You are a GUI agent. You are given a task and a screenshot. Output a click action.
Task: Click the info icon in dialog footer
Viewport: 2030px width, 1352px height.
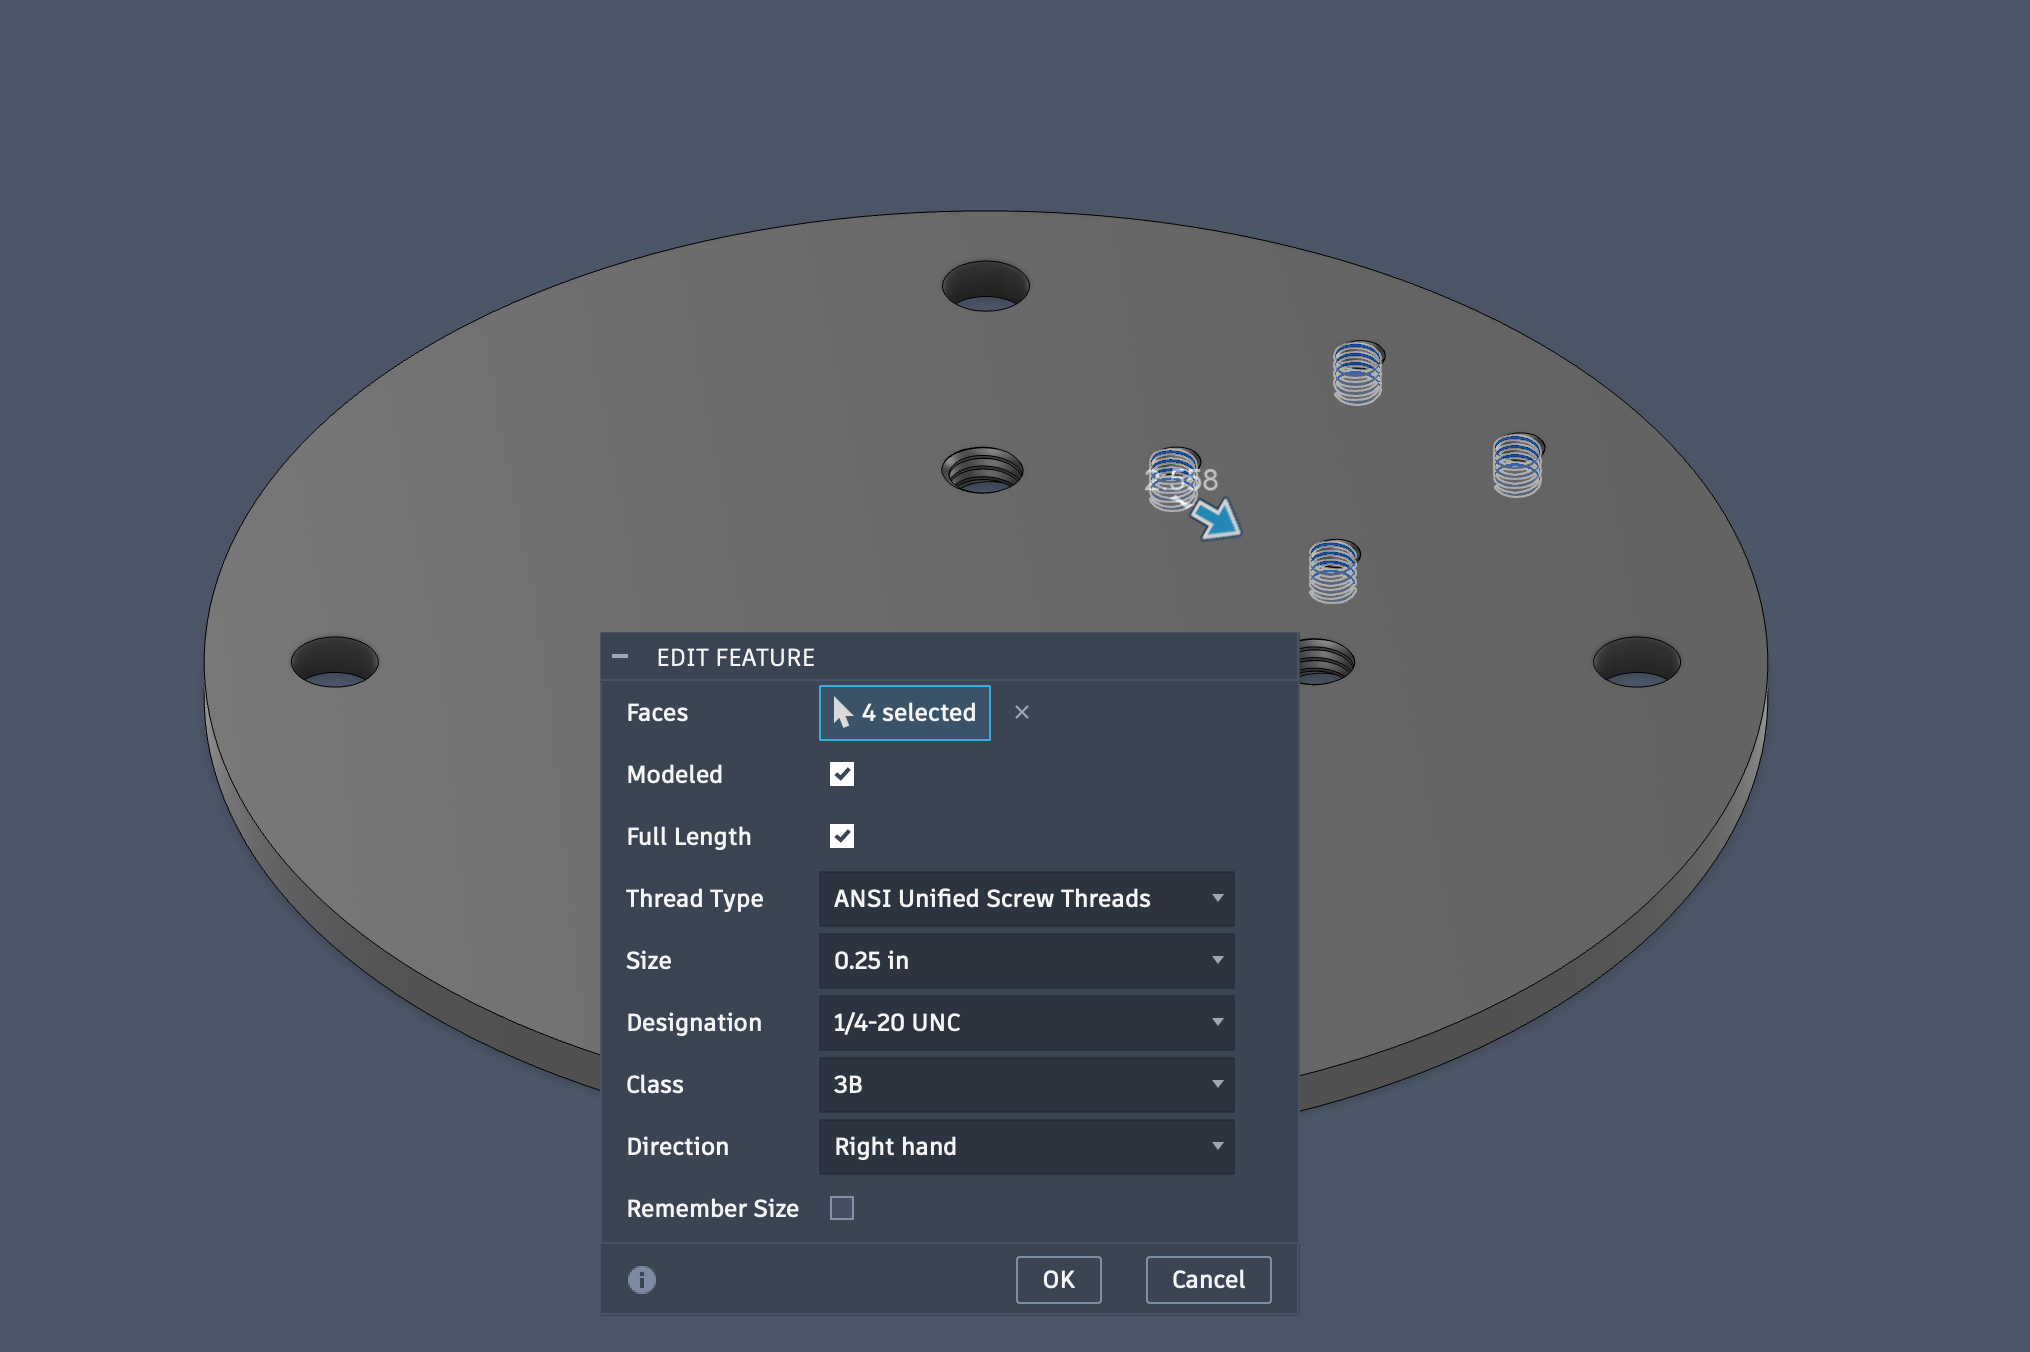(x=641, y=1279)
